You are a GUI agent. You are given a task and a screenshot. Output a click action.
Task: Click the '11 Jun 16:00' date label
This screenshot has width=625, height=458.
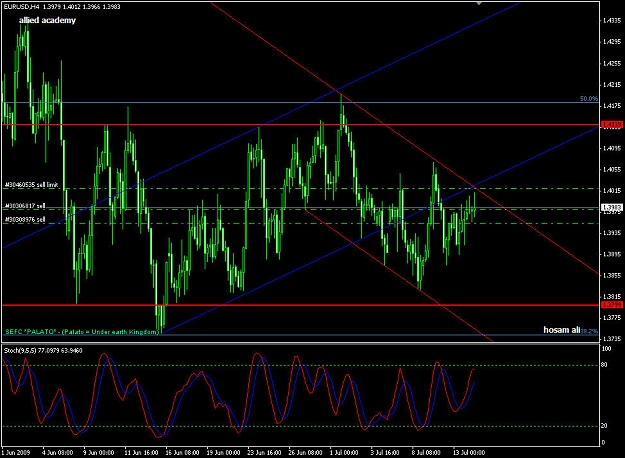click(141, 452)
